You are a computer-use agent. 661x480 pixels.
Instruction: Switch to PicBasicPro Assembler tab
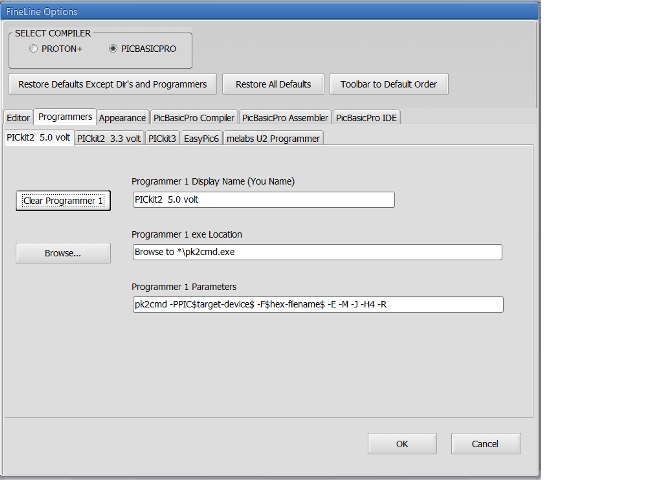[x=285, y=118]
